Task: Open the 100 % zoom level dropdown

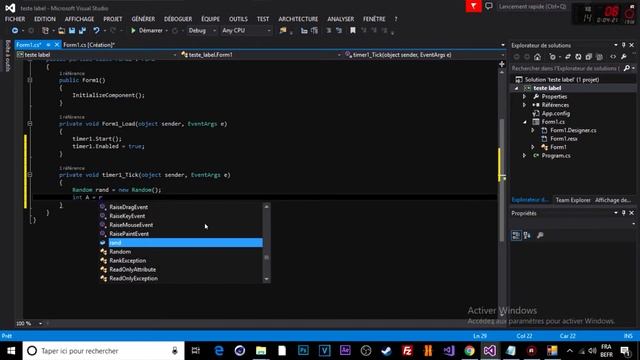Action: point(40,324)
